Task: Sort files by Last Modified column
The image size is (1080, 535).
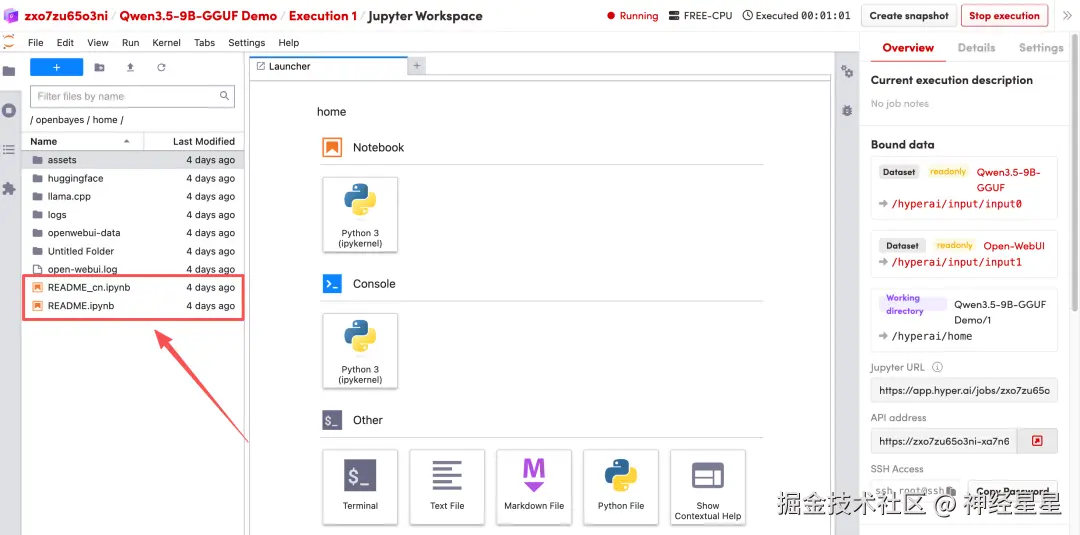Action: click(194, 141)
